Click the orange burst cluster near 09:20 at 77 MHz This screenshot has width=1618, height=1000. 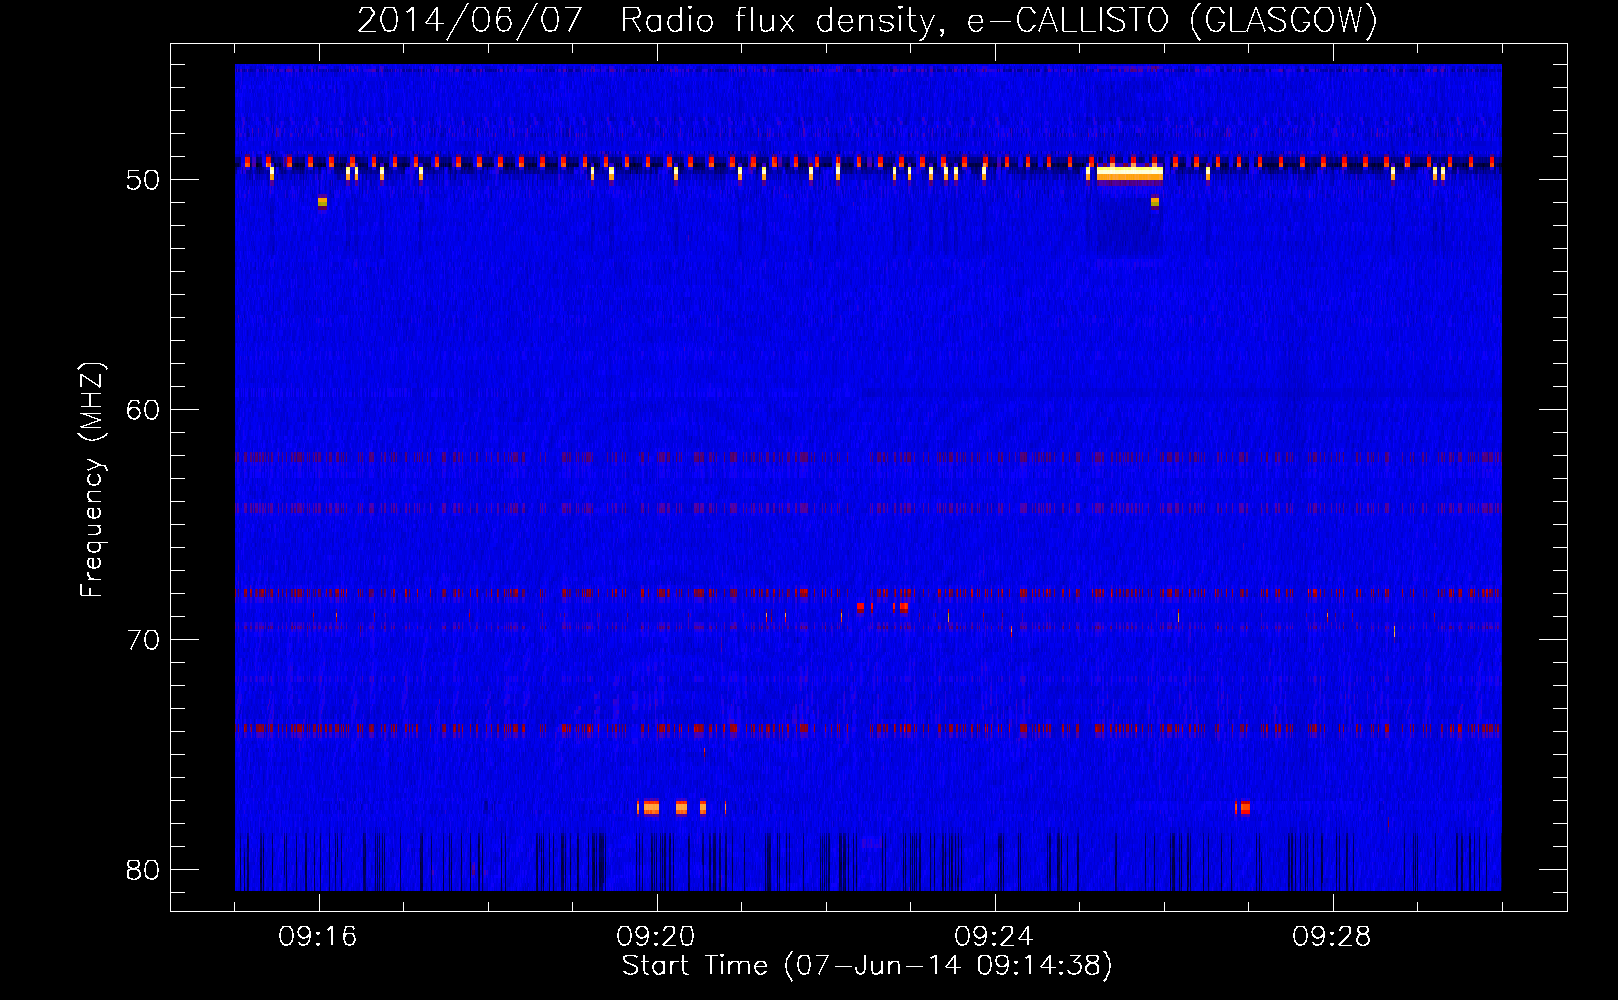tap(672, 807)
